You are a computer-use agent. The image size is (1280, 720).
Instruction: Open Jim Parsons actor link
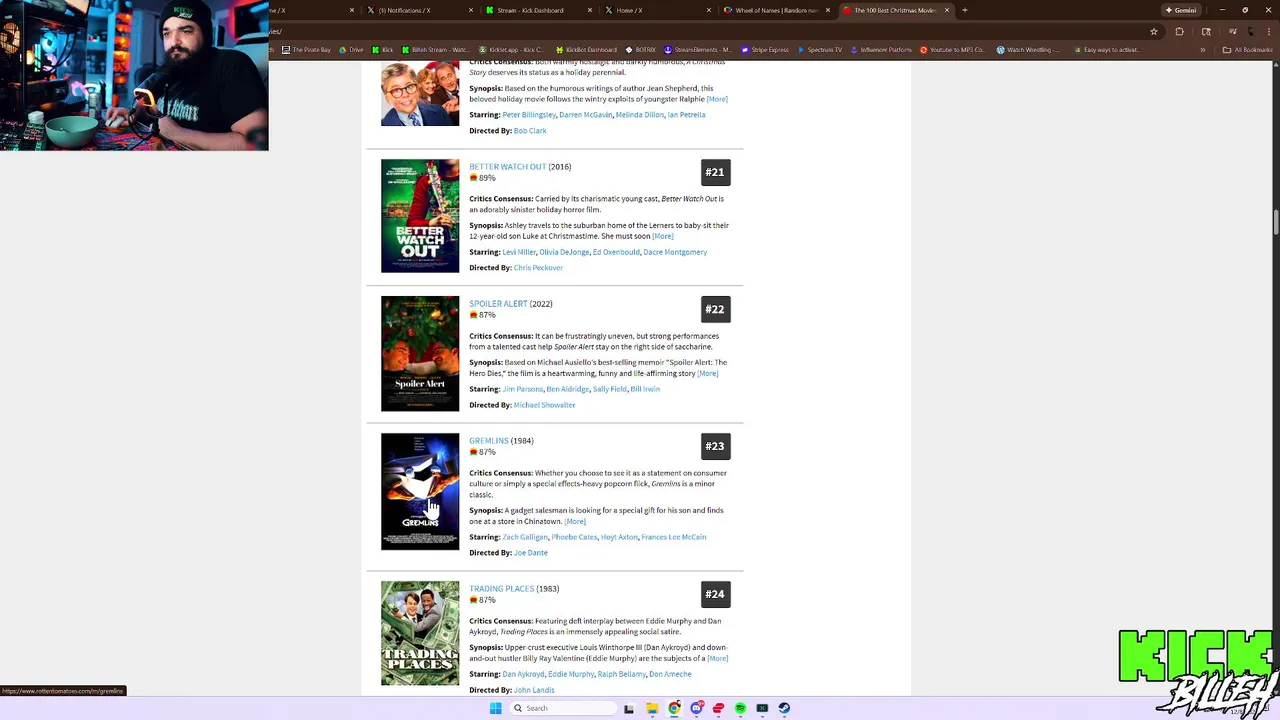pyautogui.click(x=523, y=389)
